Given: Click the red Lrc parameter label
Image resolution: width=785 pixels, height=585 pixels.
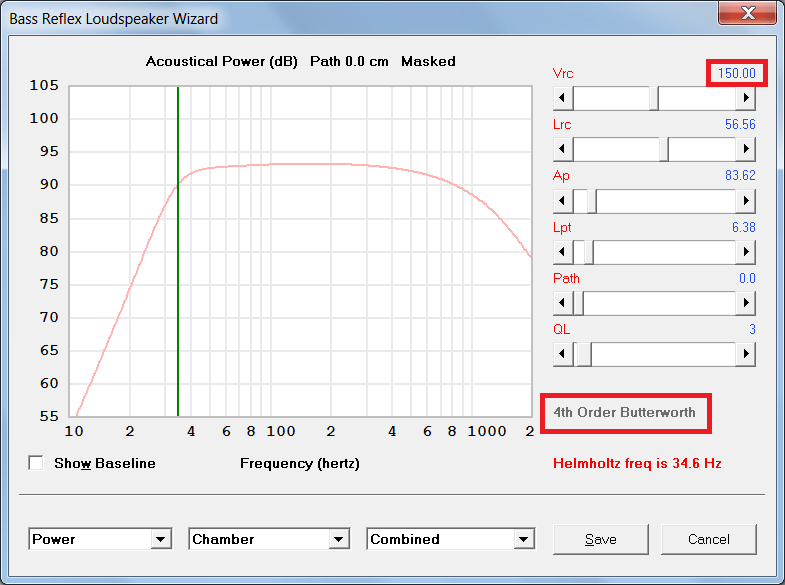Looking at the screenshot, I should point(562,125).
